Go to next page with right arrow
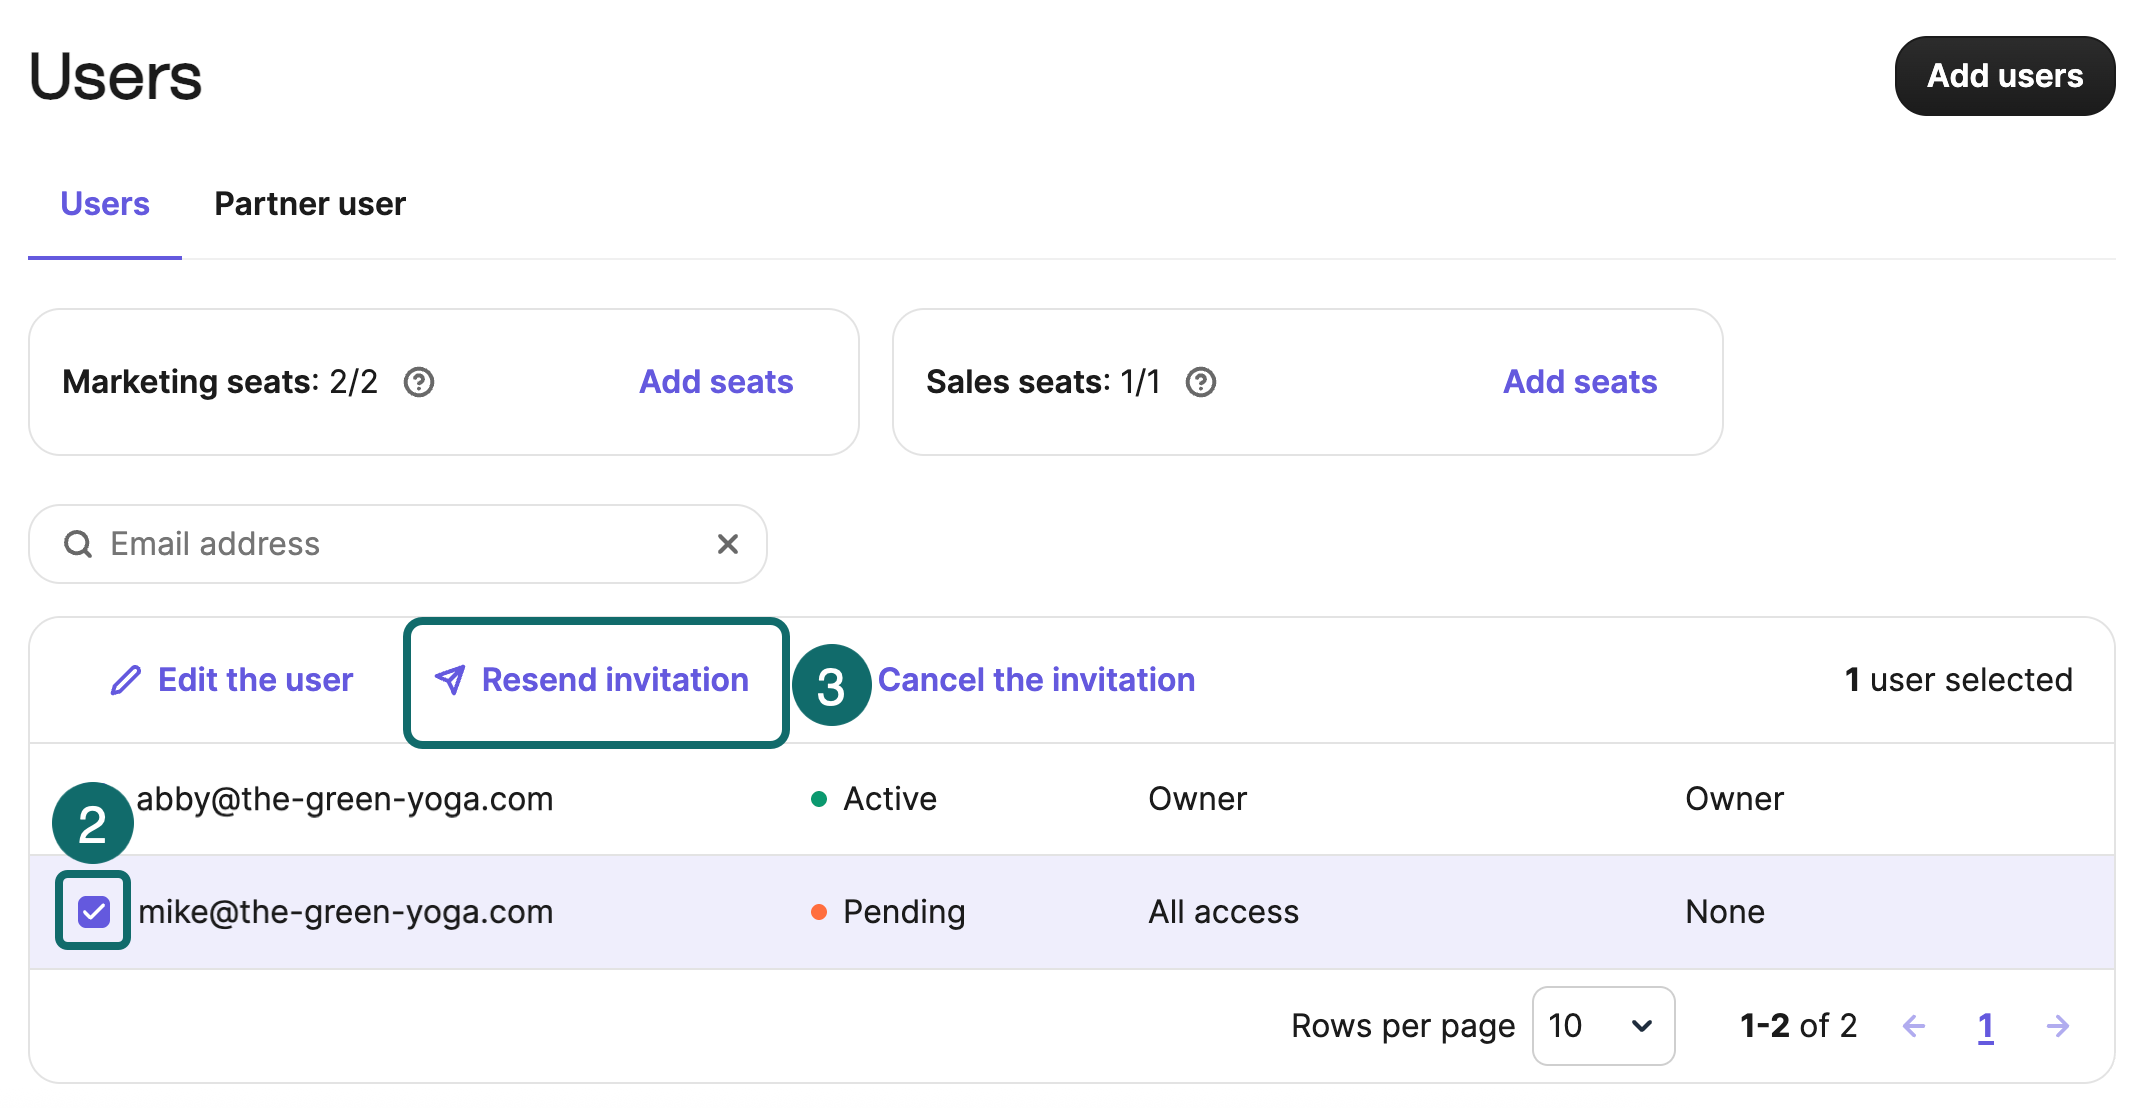This screenshot has height=1108, width=2148. 2058,1026
